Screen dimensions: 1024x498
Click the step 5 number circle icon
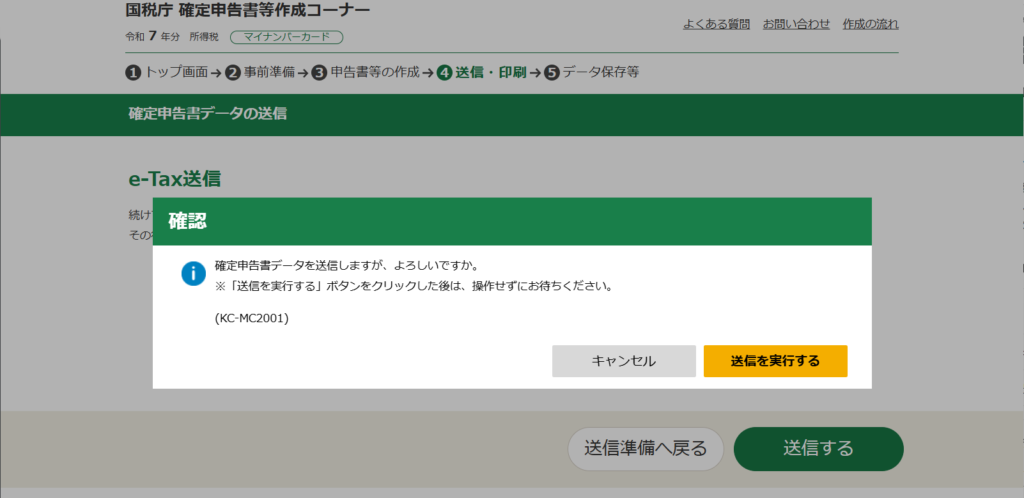coord(551,72)
